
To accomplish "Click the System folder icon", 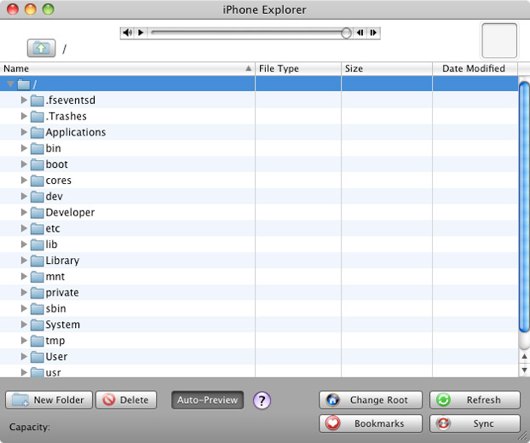I will [x=37, y=325].
